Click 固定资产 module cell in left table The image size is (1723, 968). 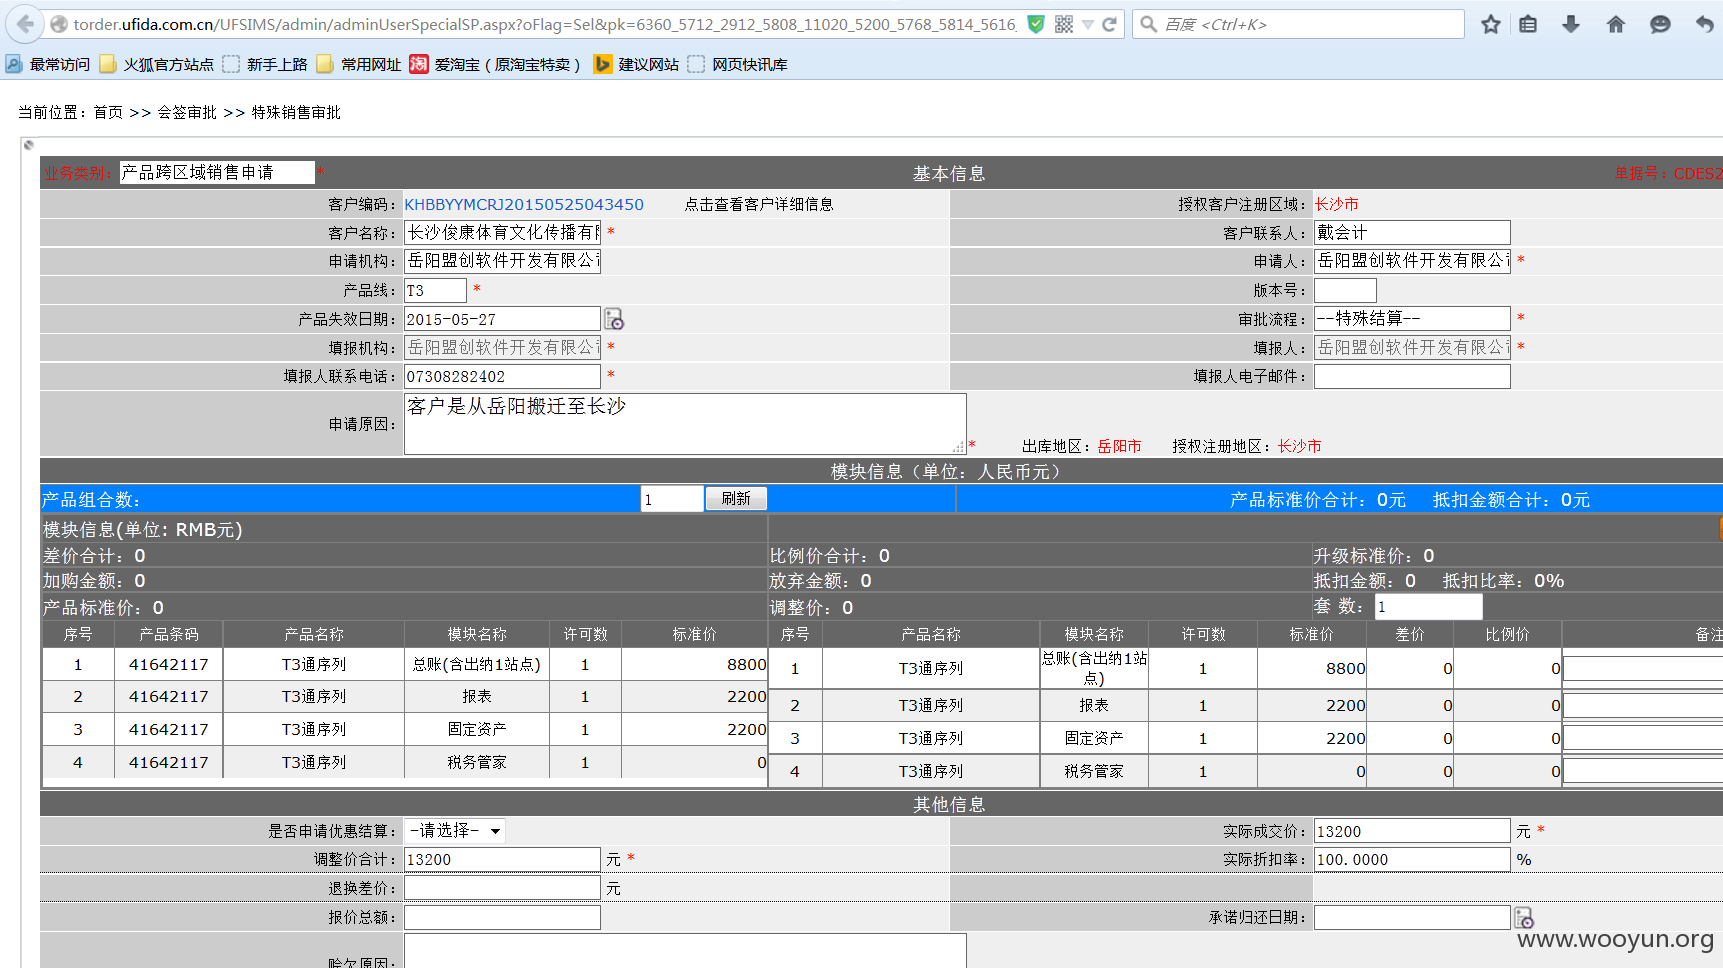coord(477,729)
